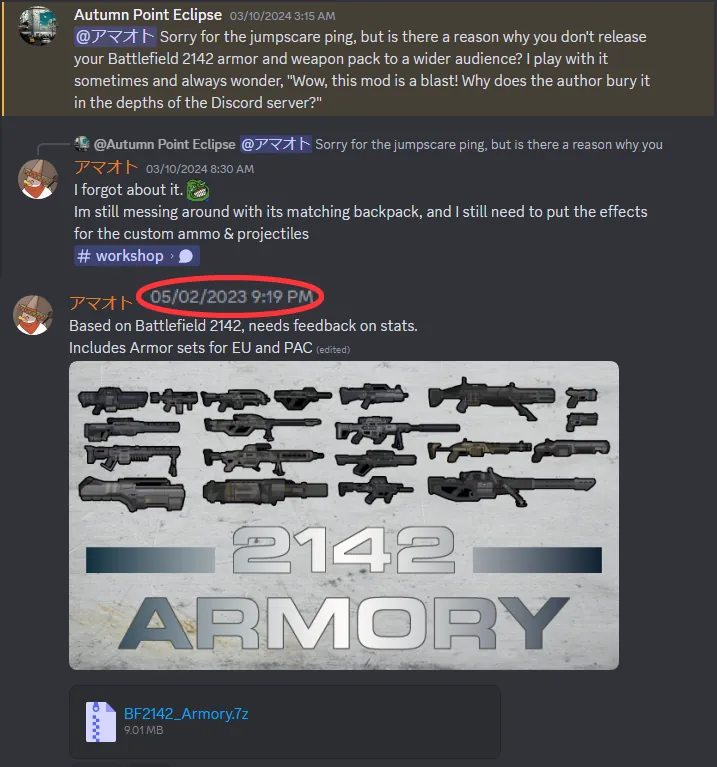Click the small avatar in reply preview

tap(82, 144)
